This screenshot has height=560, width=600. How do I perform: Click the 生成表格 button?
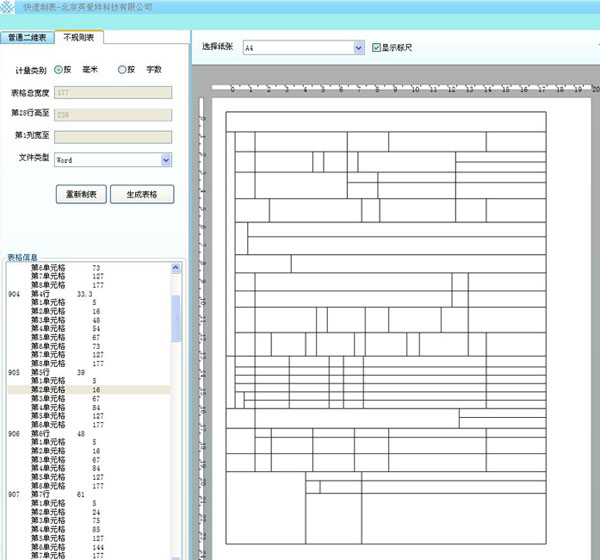[141, 194]
